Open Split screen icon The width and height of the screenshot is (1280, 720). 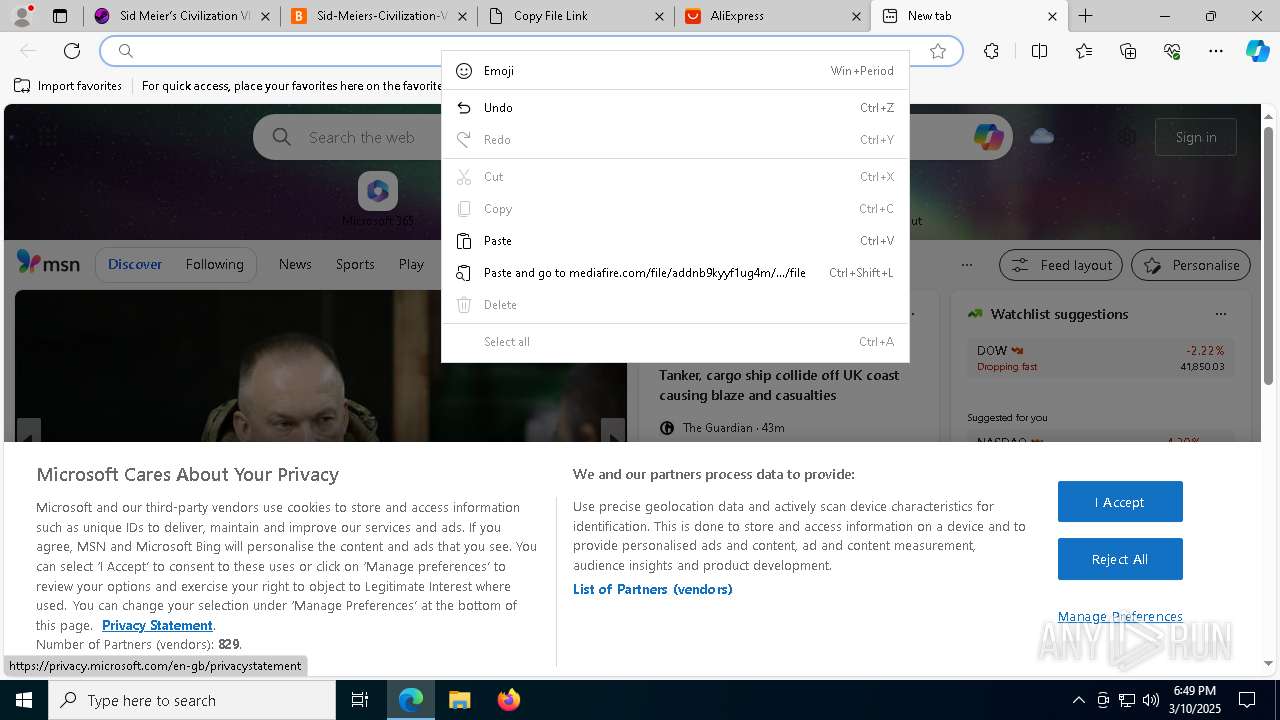[x=1039, y=51]
